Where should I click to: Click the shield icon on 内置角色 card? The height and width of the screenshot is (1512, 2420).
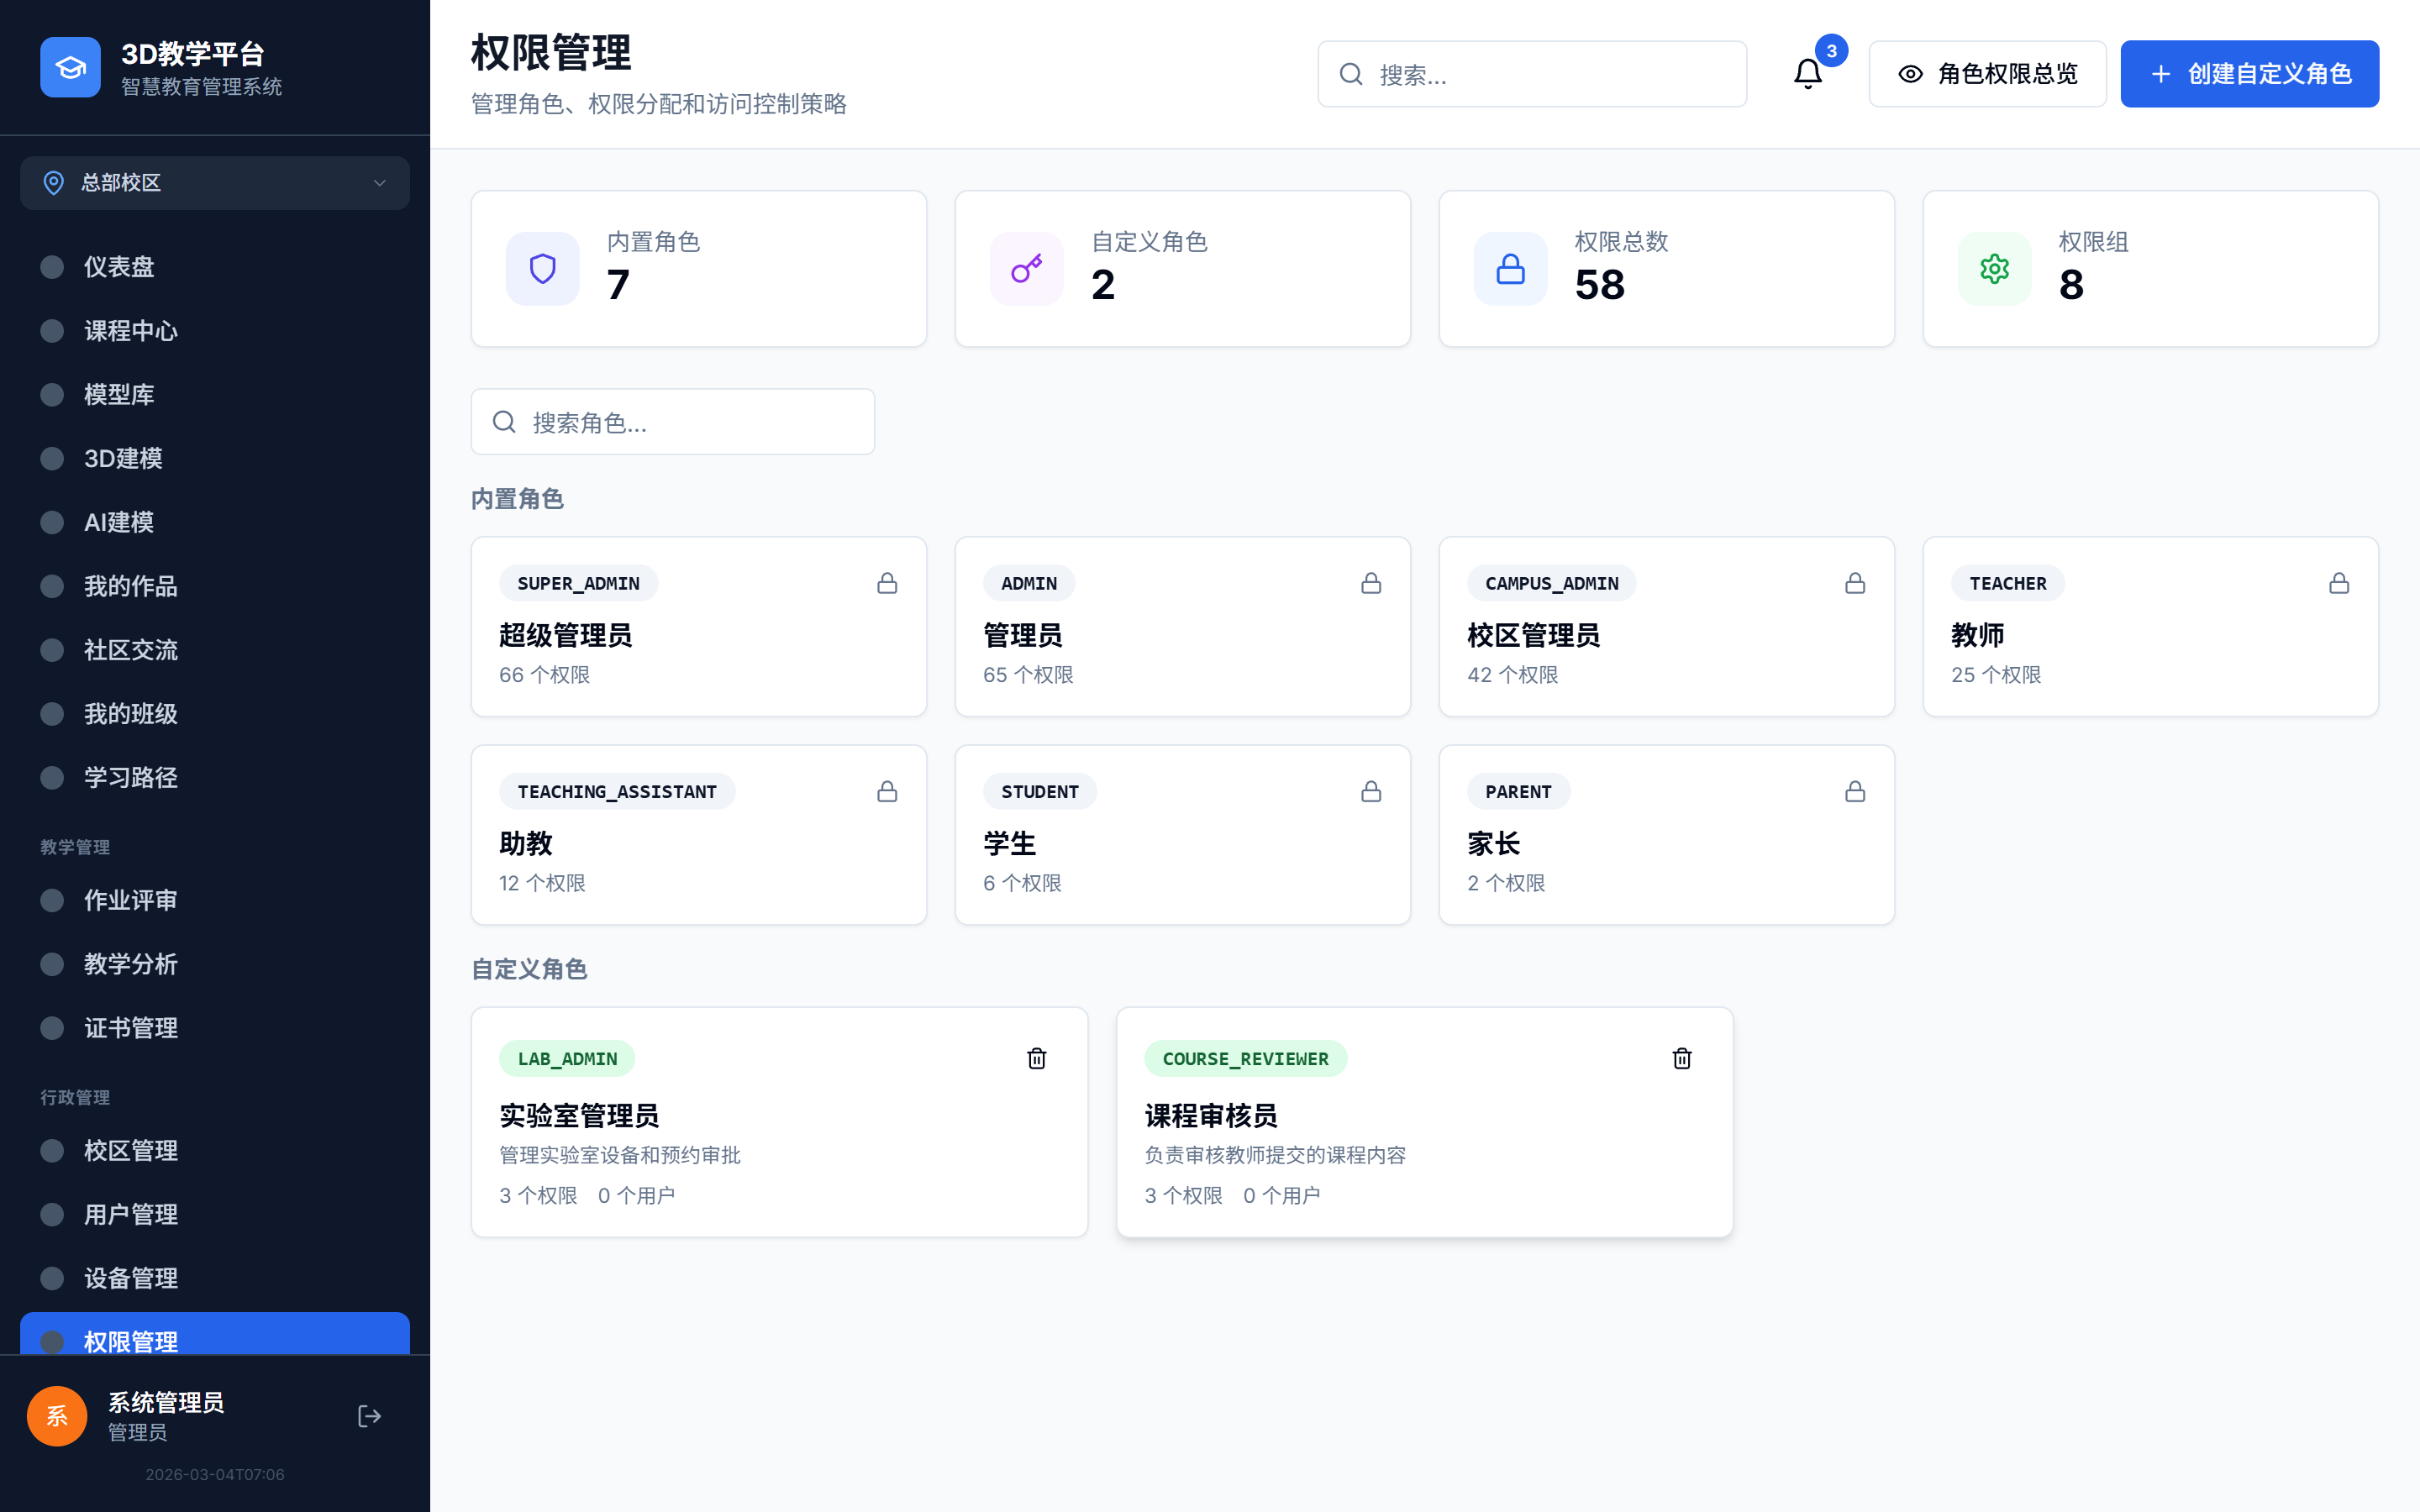click(542, 268)
